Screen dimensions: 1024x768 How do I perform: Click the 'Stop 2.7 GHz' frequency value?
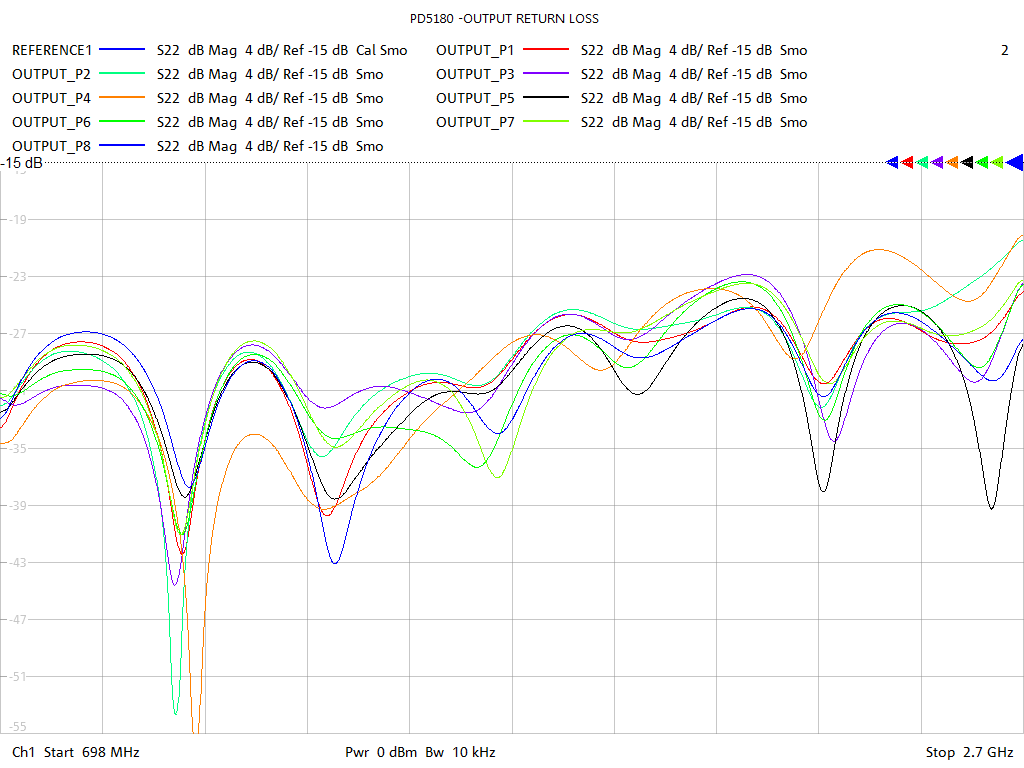pos(969,752)
